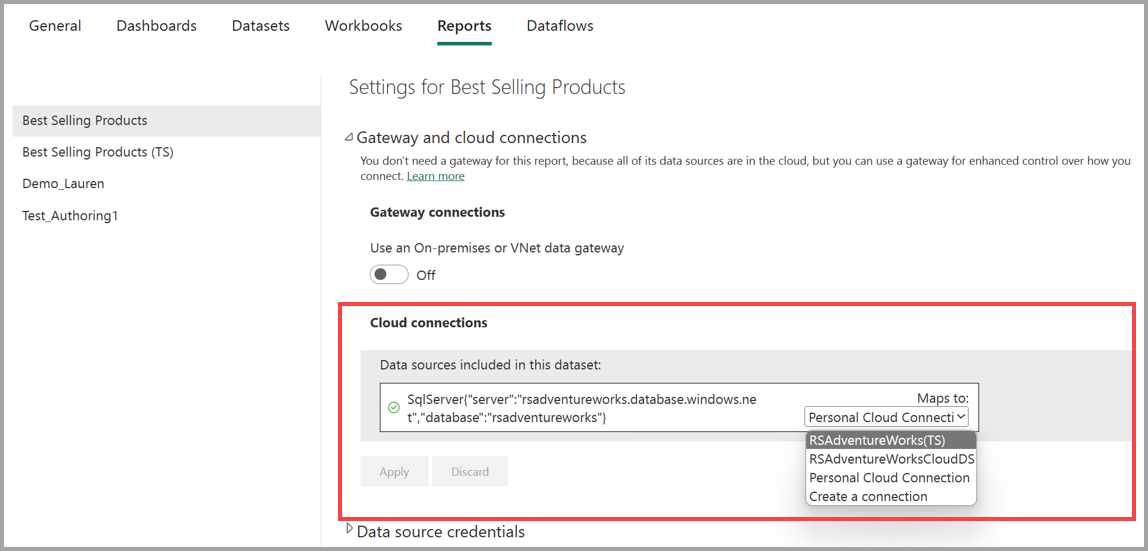Click the Settings for Best Selling Products heading

tap(487, 88)
